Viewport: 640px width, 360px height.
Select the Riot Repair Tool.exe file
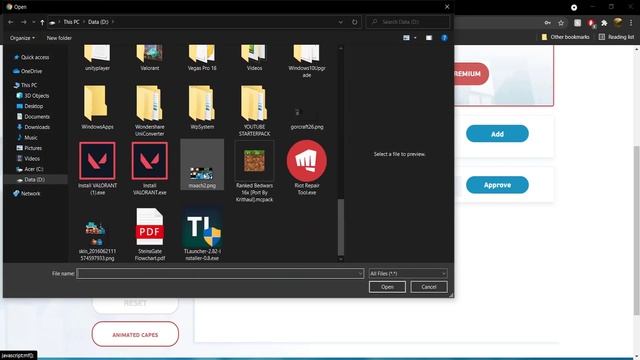[307, 168]
